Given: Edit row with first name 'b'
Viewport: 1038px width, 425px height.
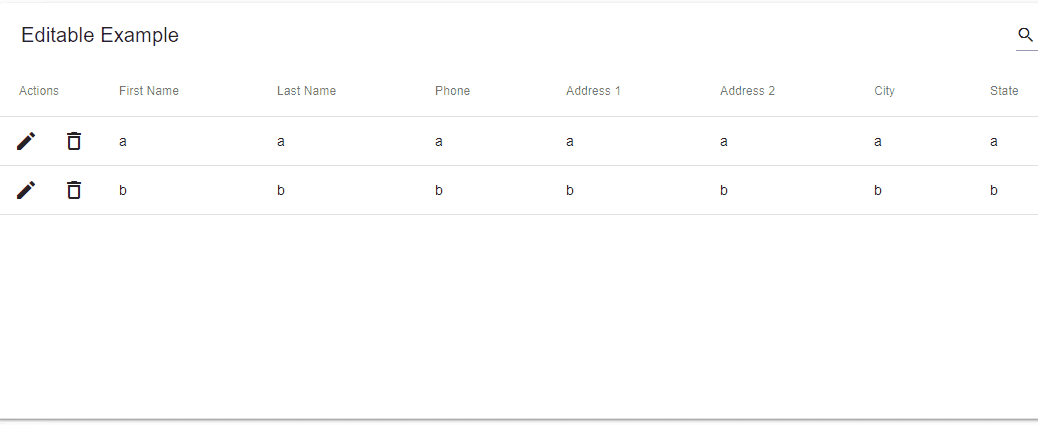Looking at the screenshot, I should pos(26,190).
